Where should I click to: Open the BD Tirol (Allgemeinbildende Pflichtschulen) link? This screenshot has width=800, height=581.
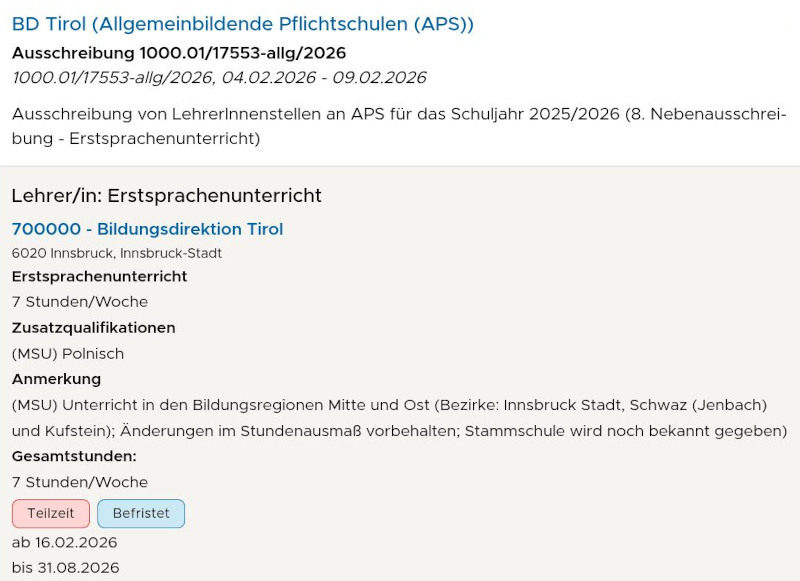tap(243, 25)
